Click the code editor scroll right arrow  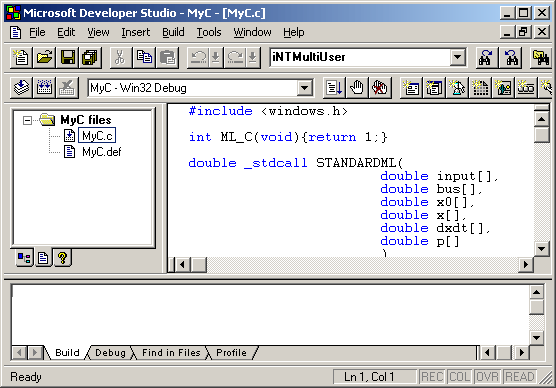[x=526, y=265]
